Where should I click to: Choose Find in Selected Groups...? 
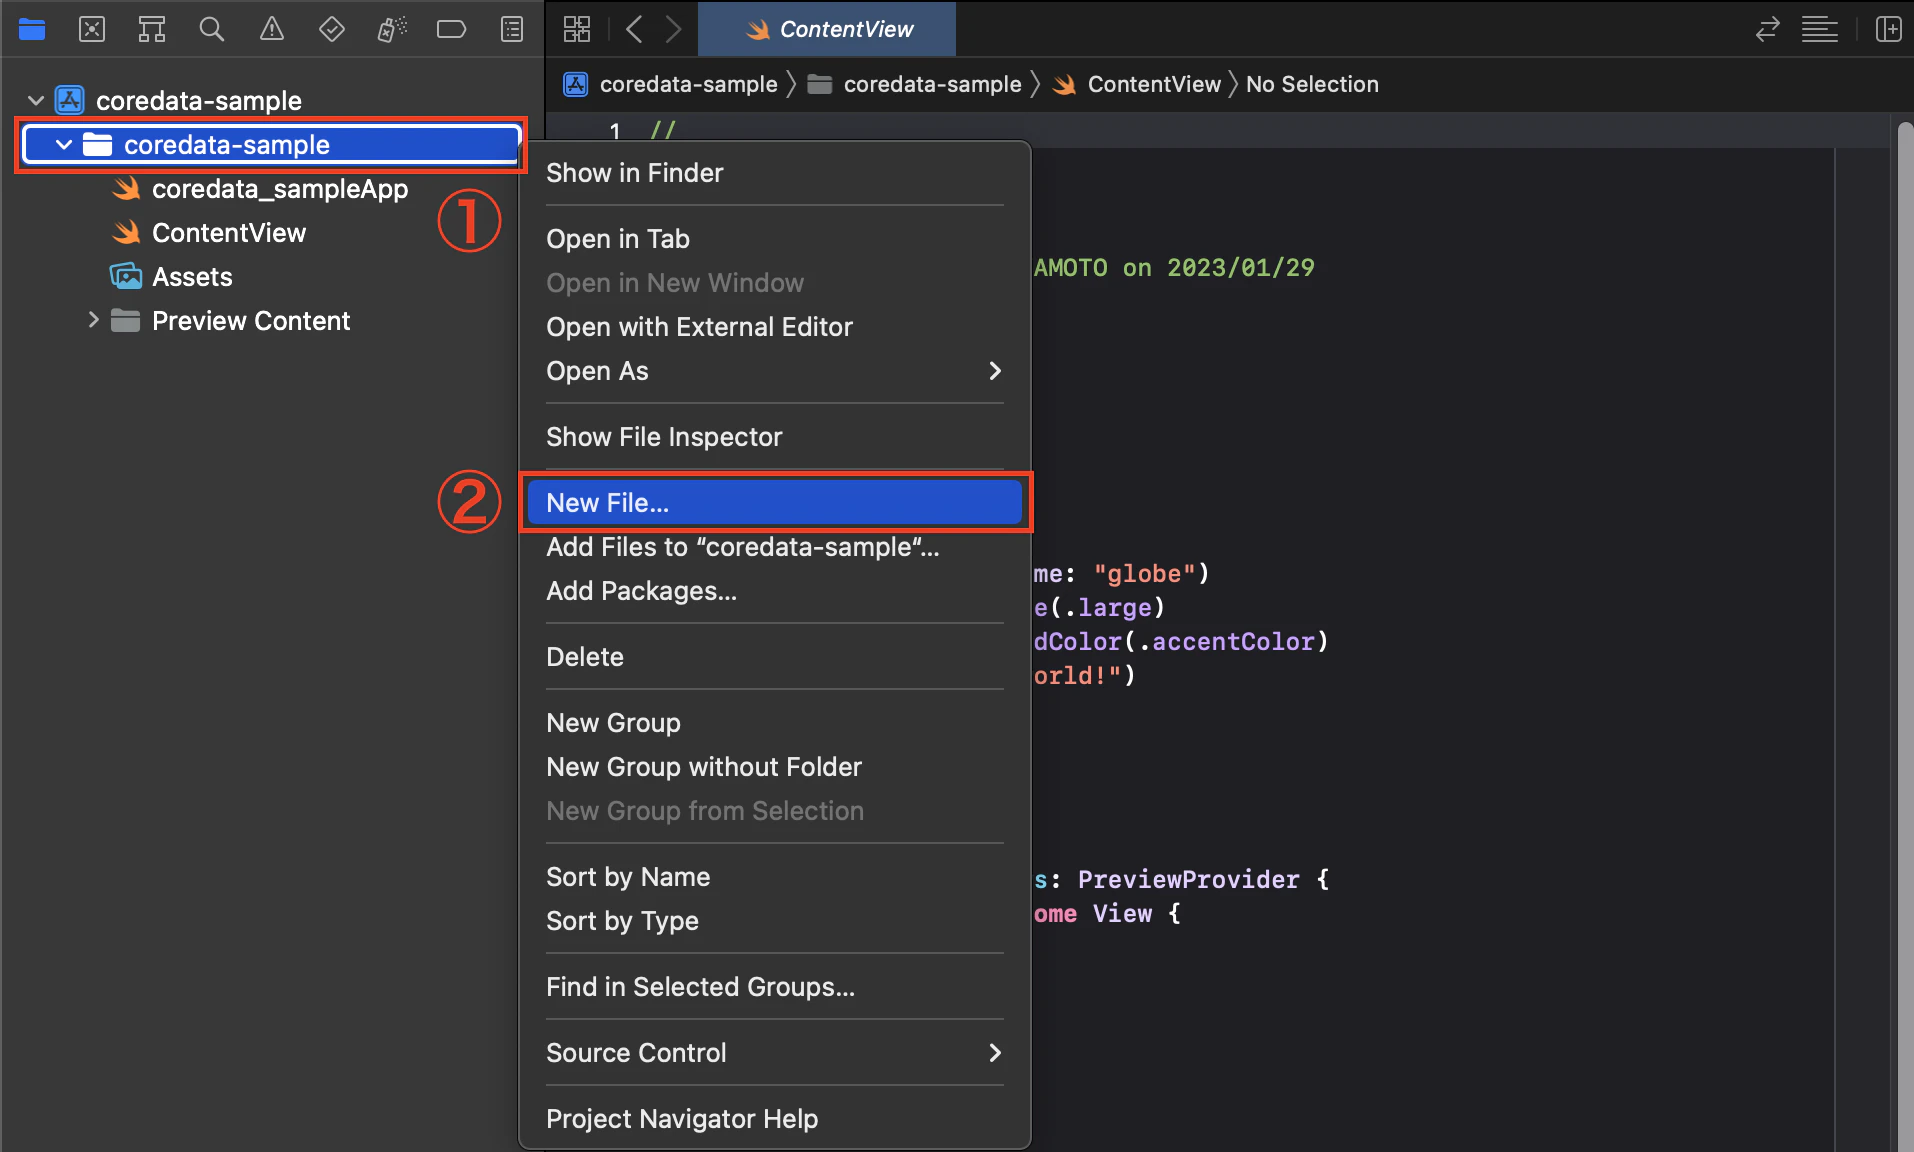click(x=774, y=987)
